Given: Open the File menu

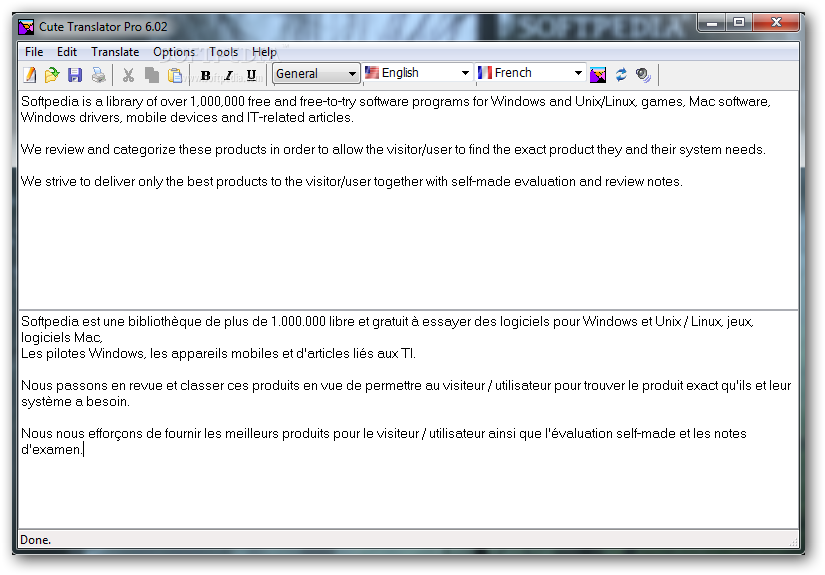Looking at the screenshot, I should coord(34,52).
